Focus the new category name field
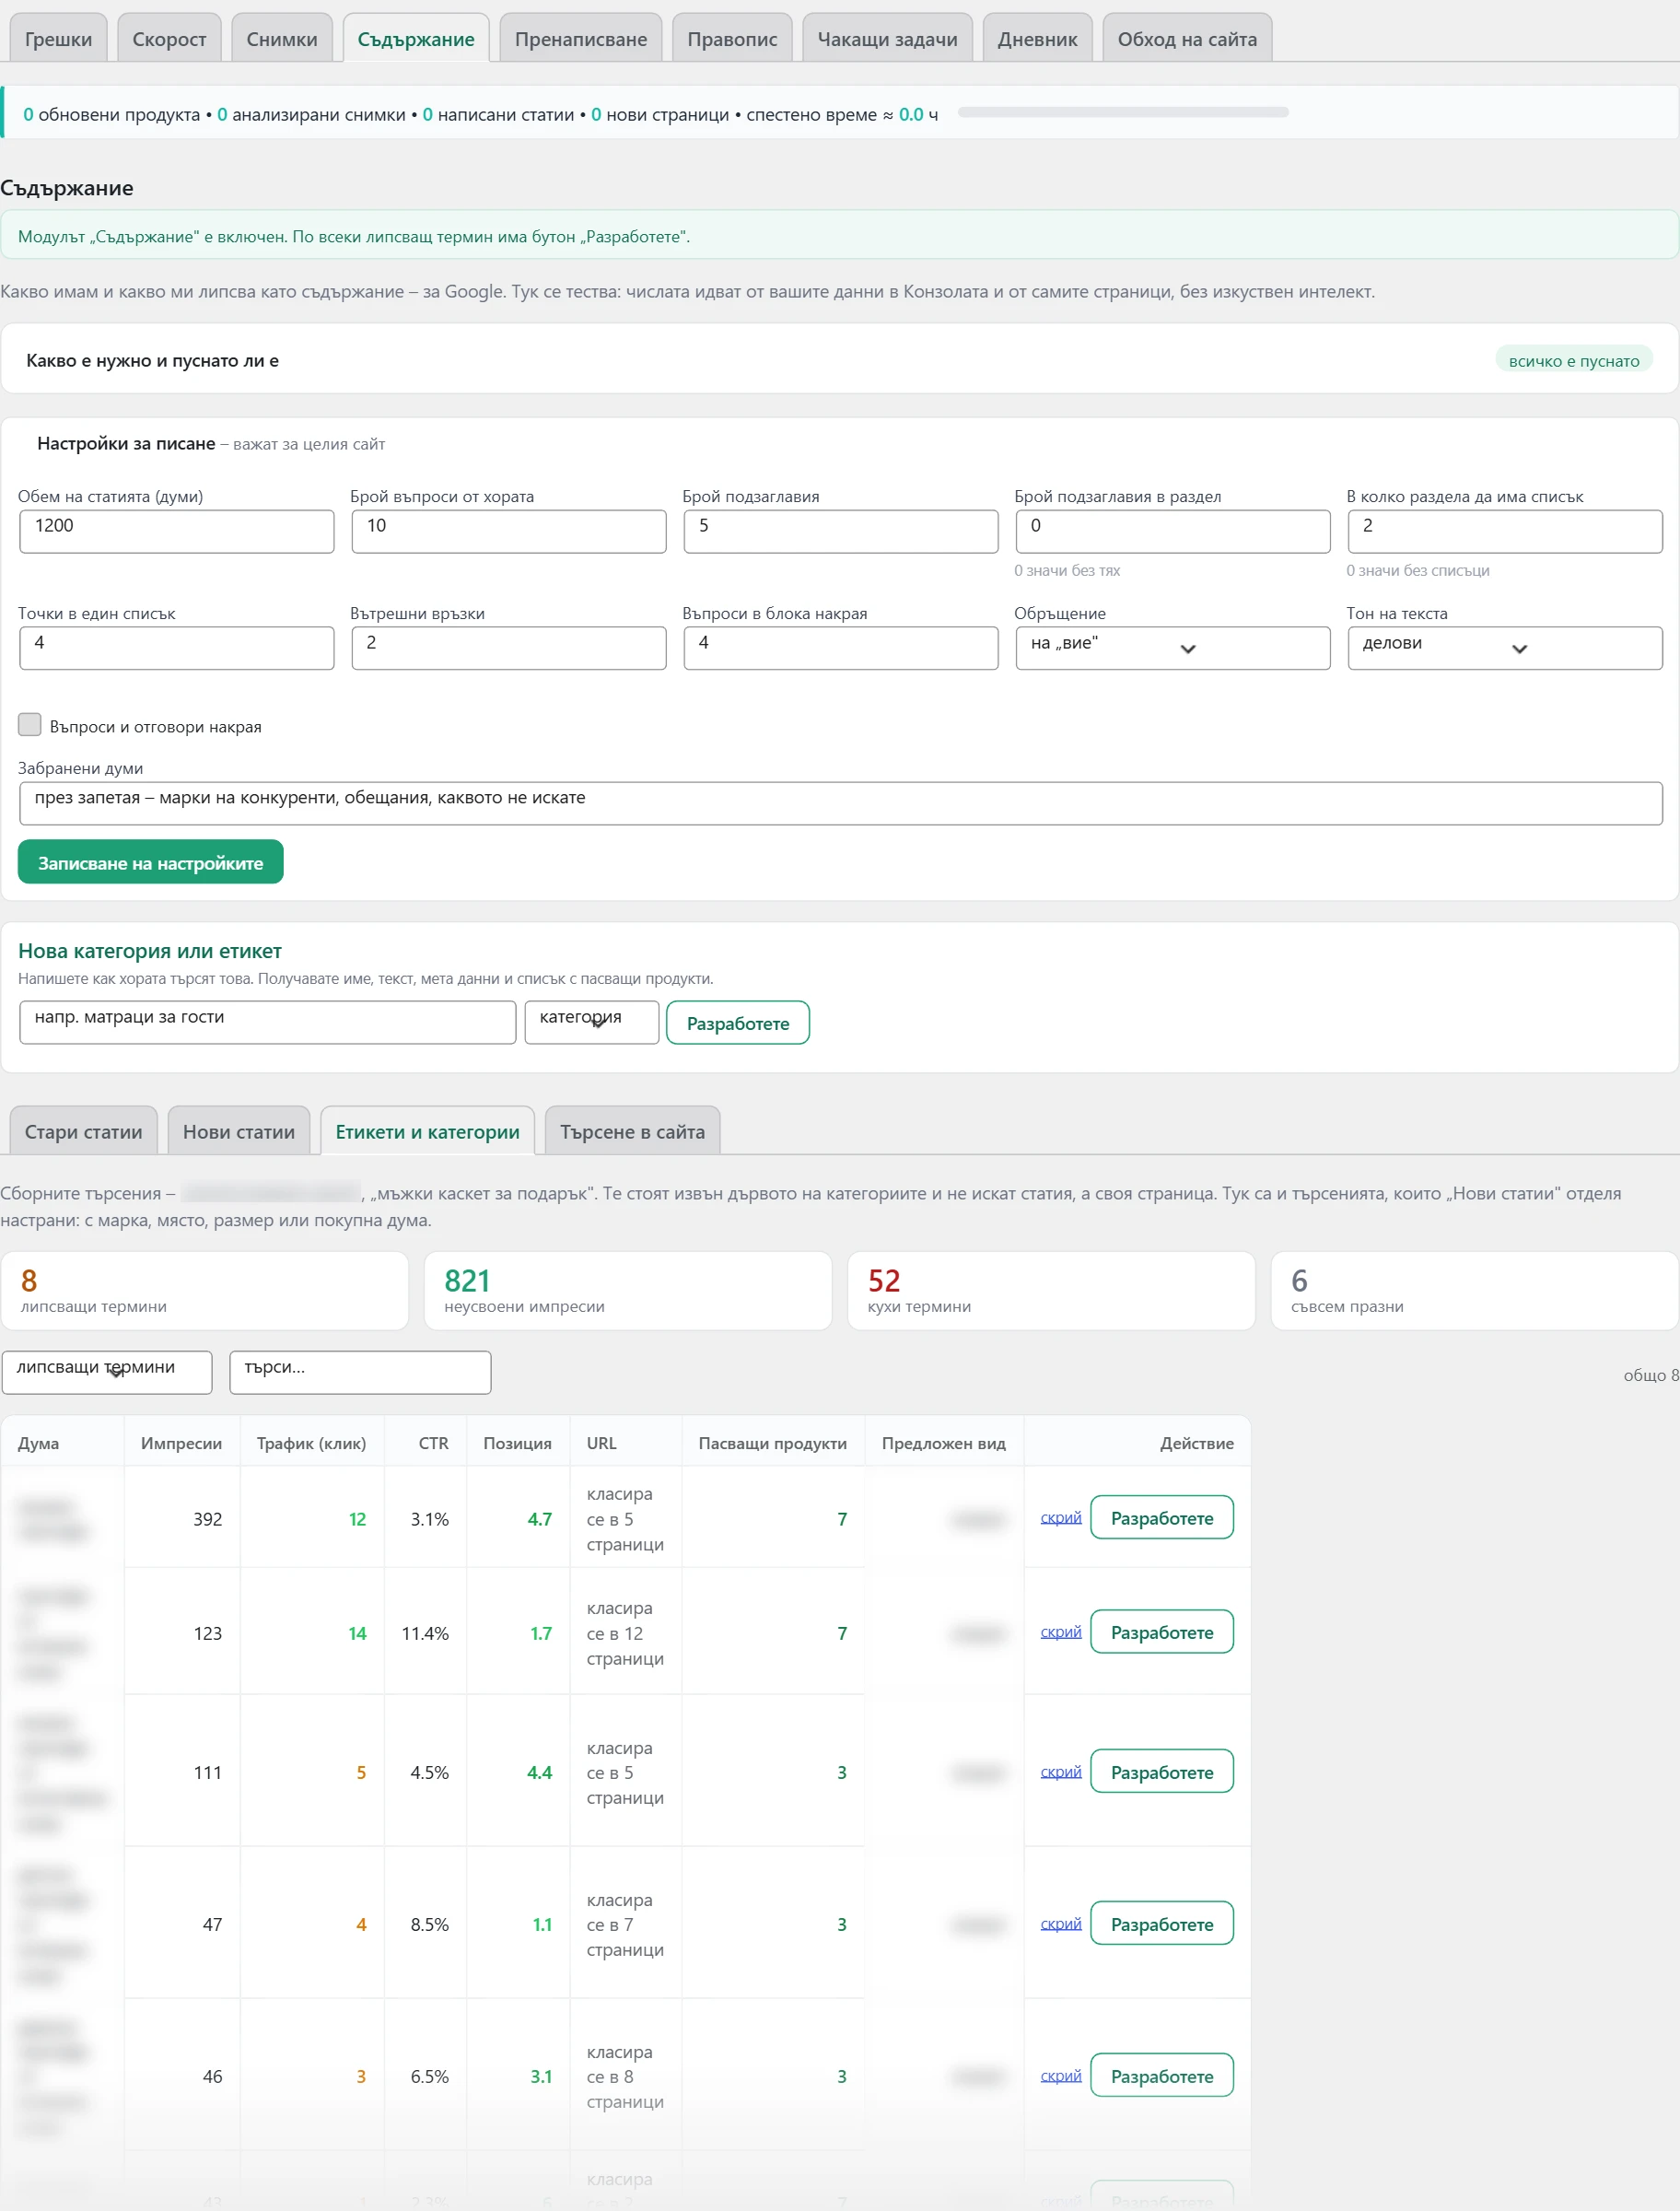Screen dimensions: 1680x2211 pos(268,1022)
